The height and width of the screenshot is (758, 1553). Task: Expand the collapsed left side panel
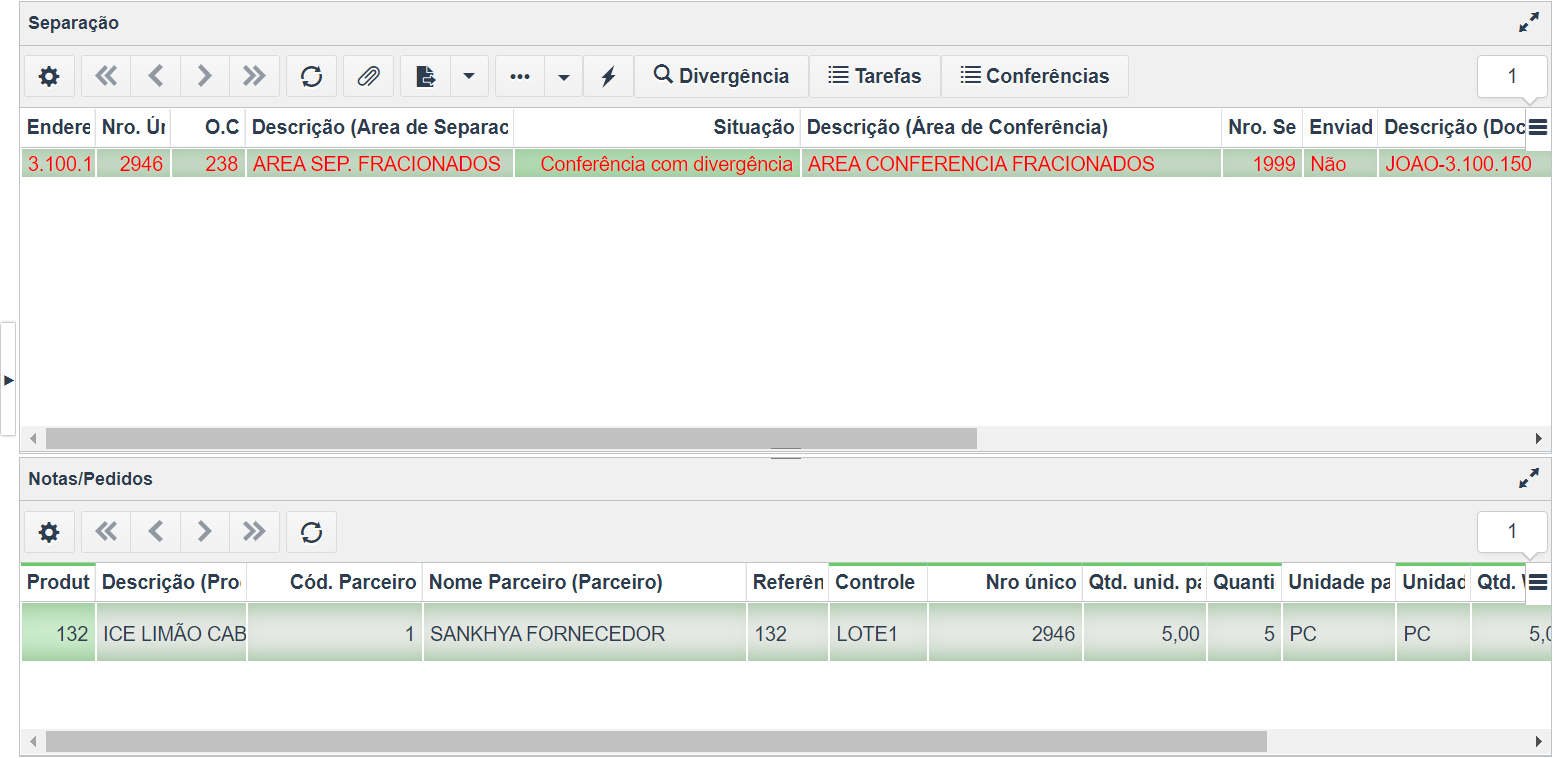click(x=8, y=379)
